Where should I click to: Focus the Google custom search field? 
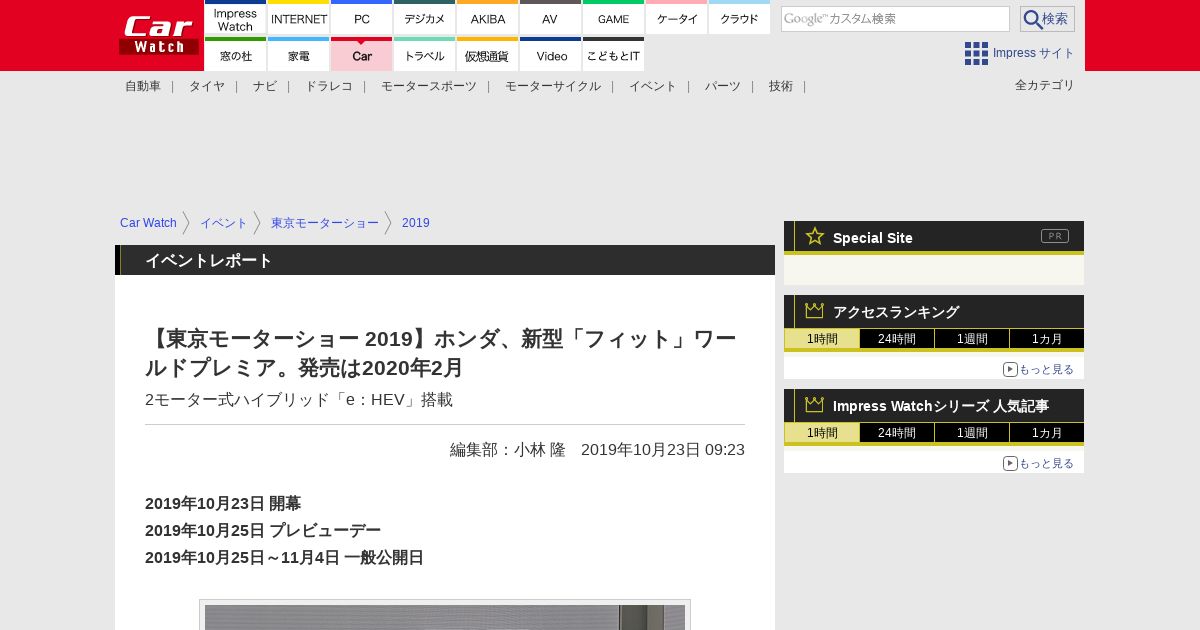tap(895, 19)
